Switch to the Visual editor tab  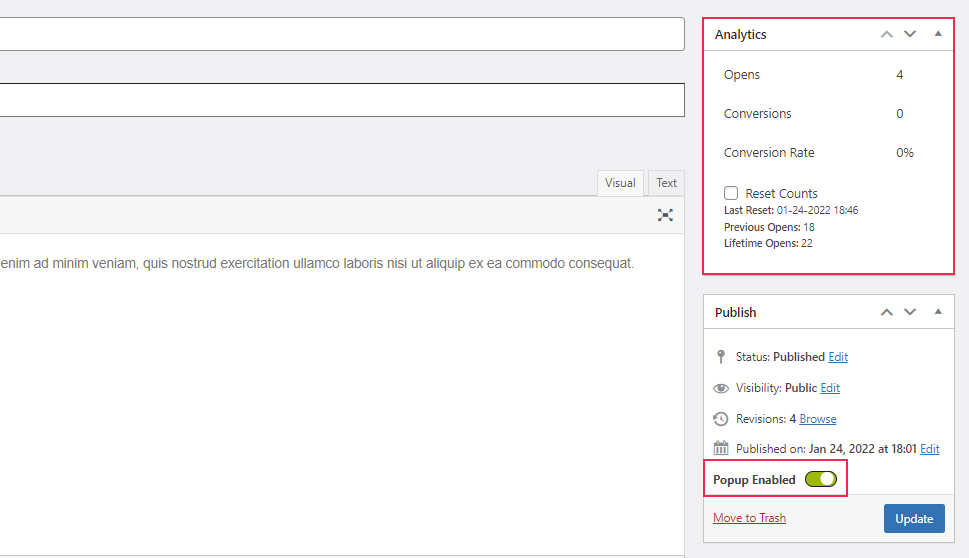pyautogui.click(x=620, y=183)
